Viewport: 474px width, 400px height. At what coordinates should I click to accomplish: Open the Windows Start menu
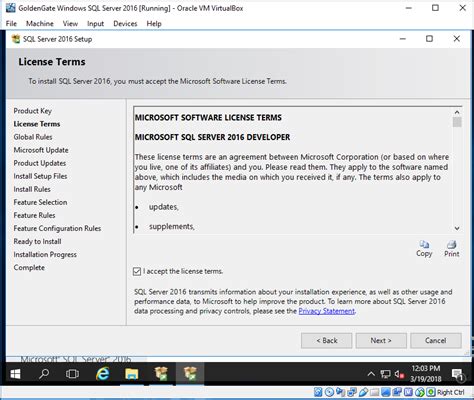pyautogui.click(x=15, y=374)
